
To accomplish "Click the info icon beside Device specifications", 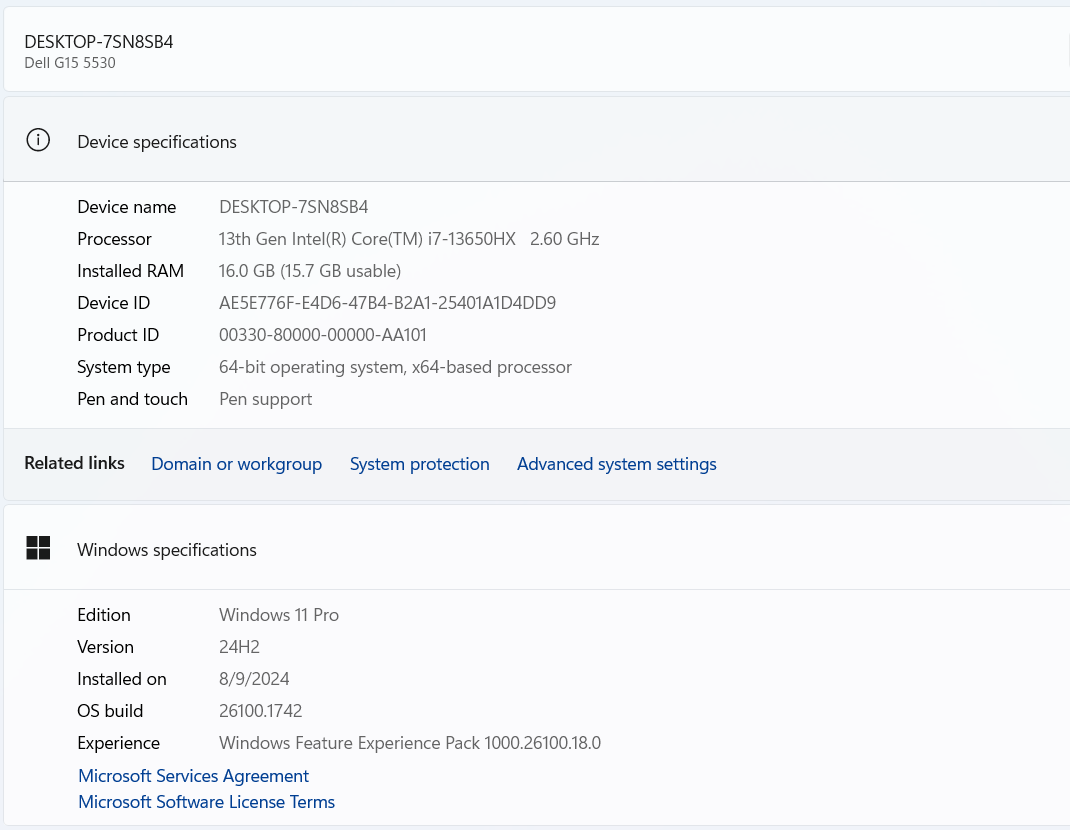I will (38, 141).
